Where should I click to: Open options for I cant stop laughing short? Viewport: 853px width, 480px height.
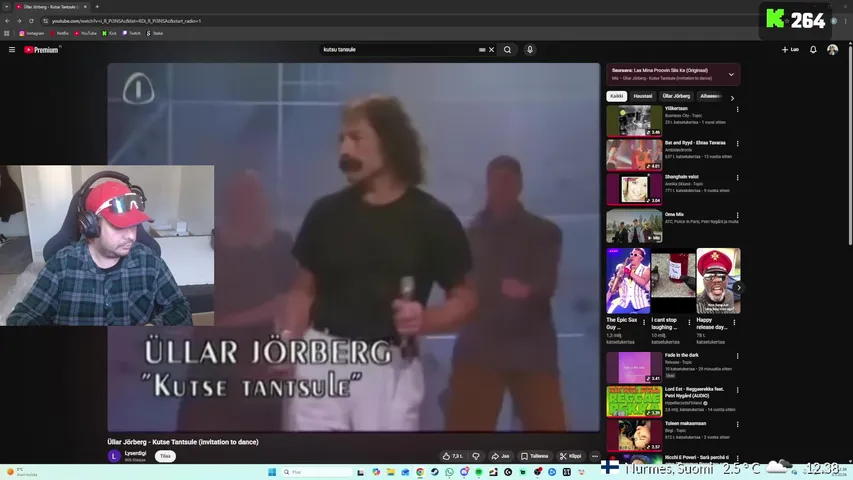689,322
